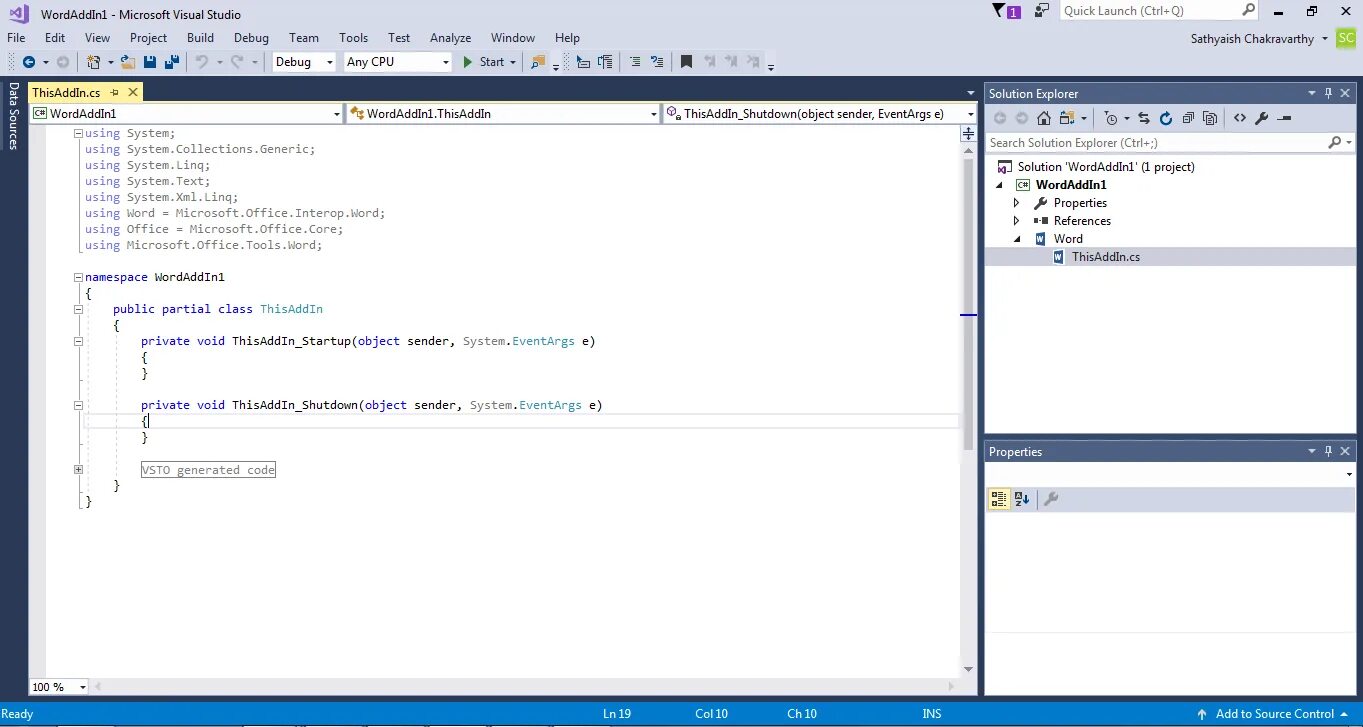The width and height of the screenshot is (1363, 727).
Task: Open the Debug menu
Action: (x=251, y=37)
